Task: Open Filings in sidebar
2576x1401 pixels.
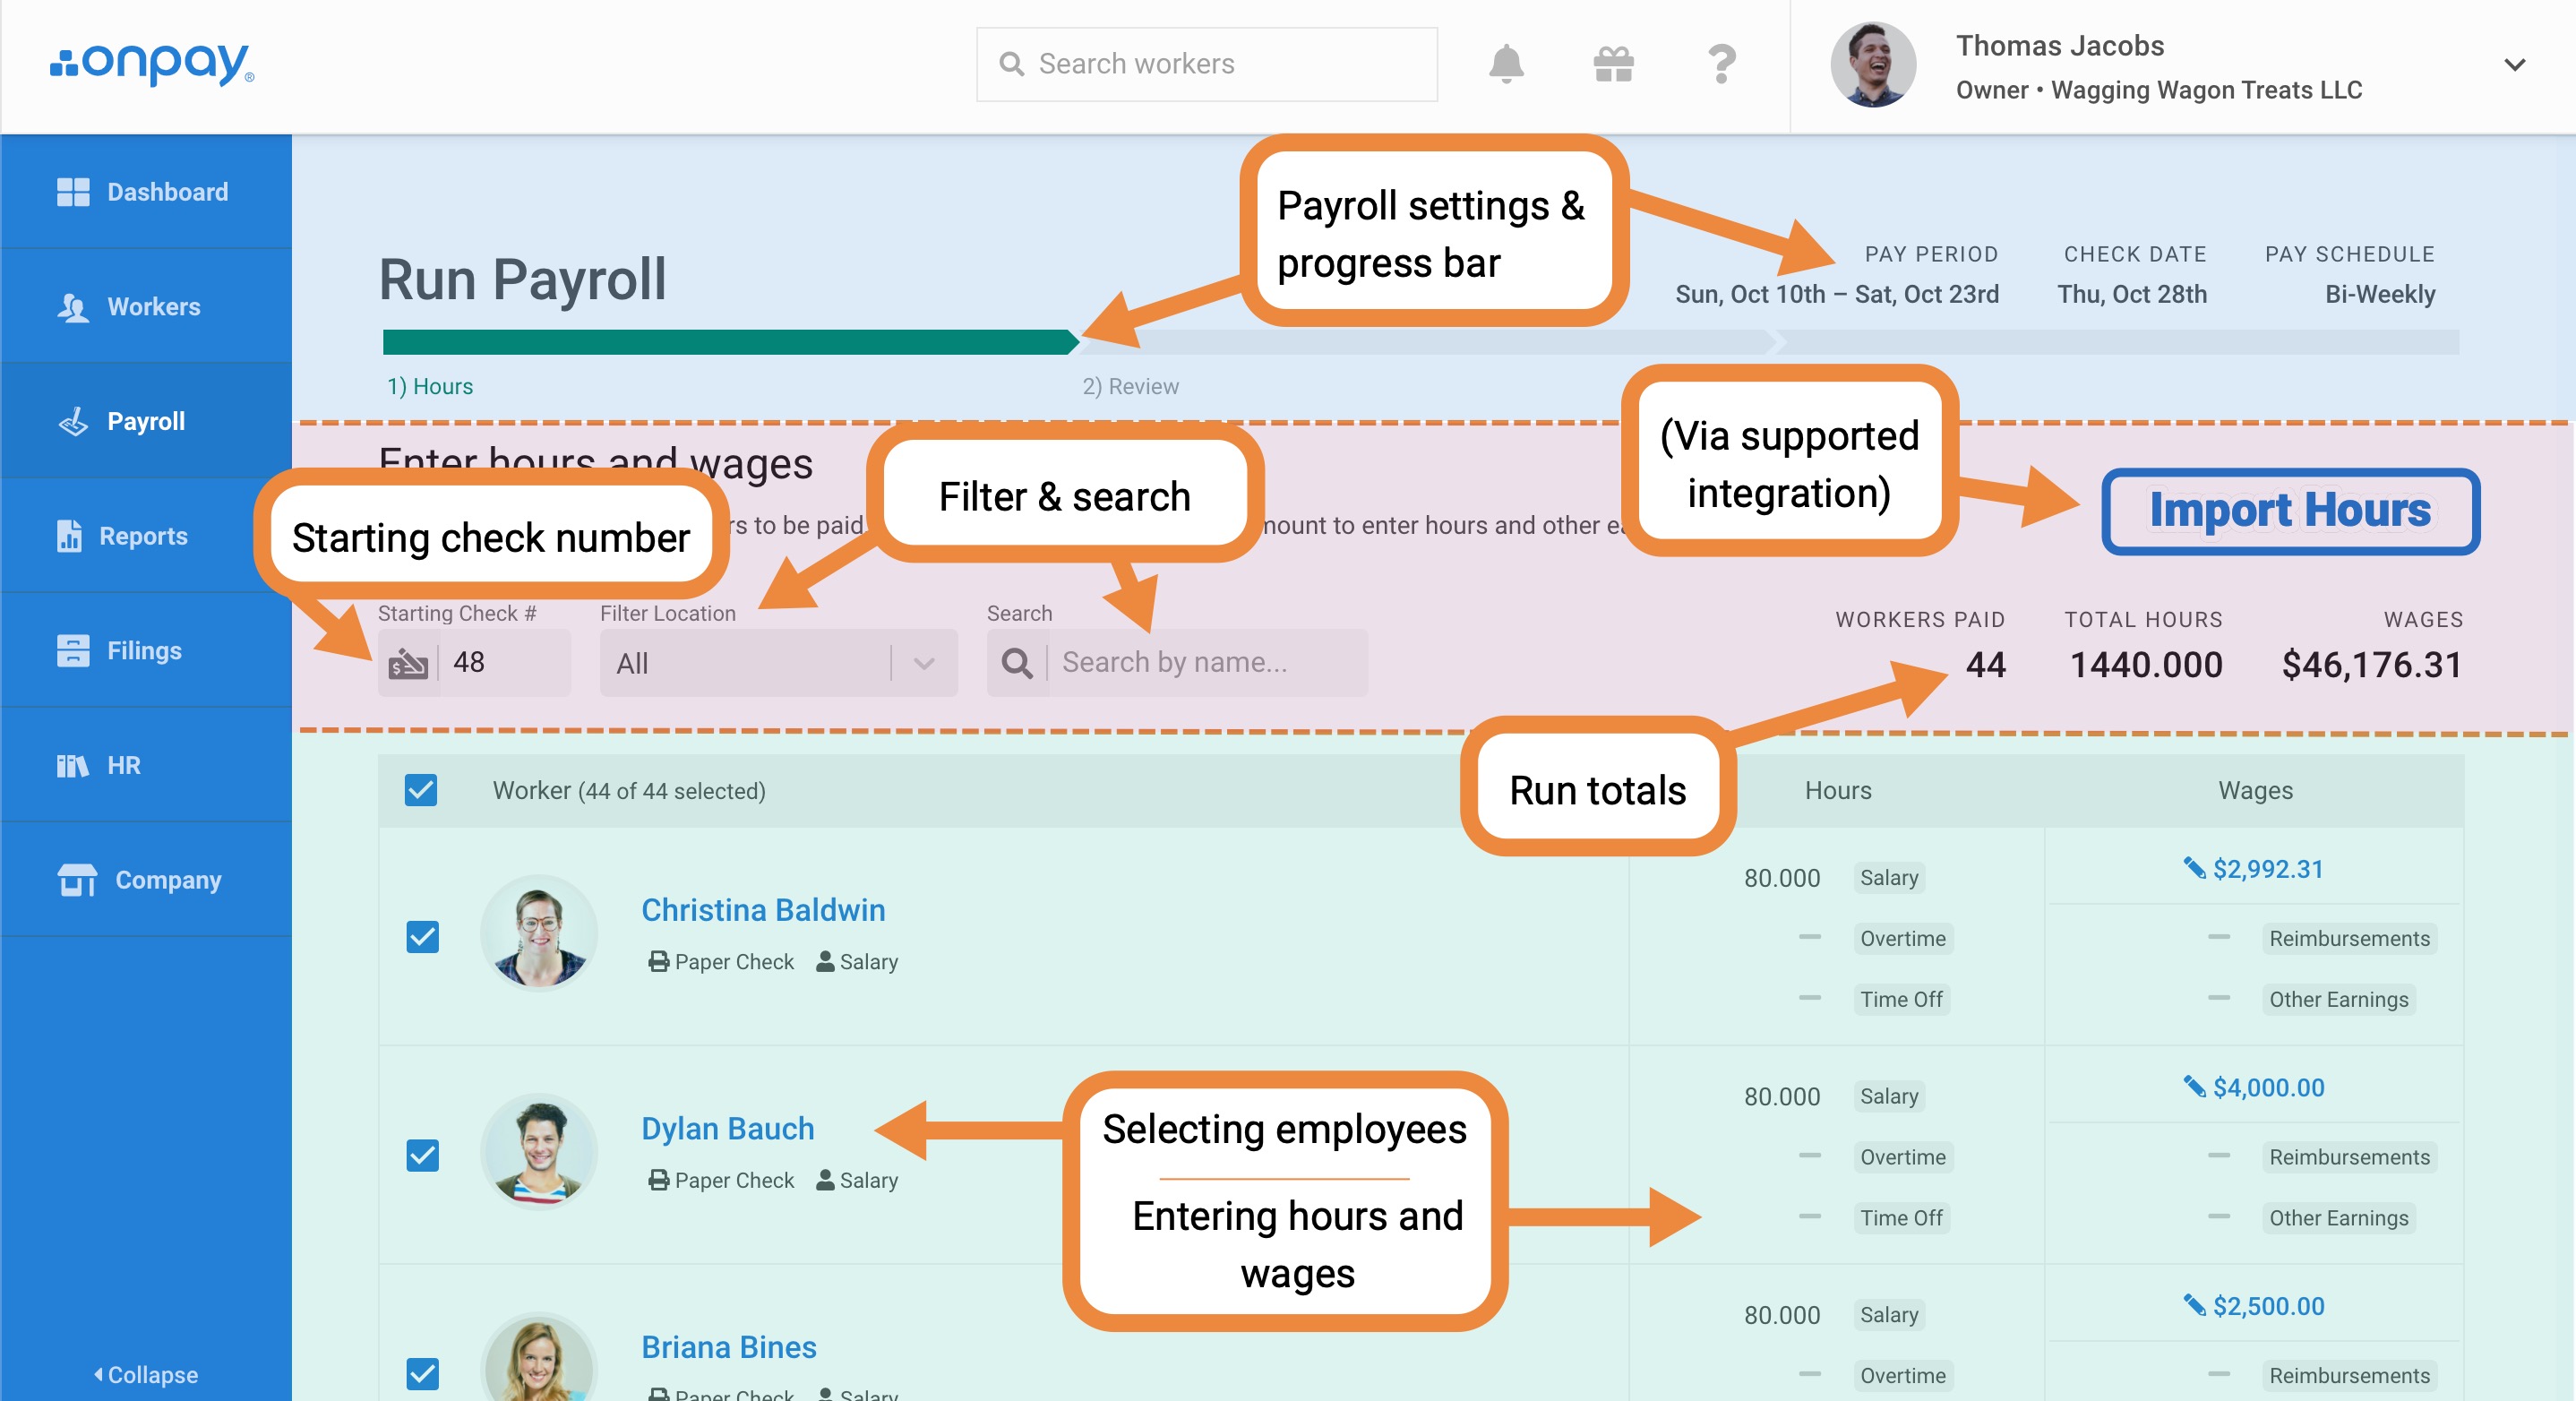Action: [x=146, y=651]
